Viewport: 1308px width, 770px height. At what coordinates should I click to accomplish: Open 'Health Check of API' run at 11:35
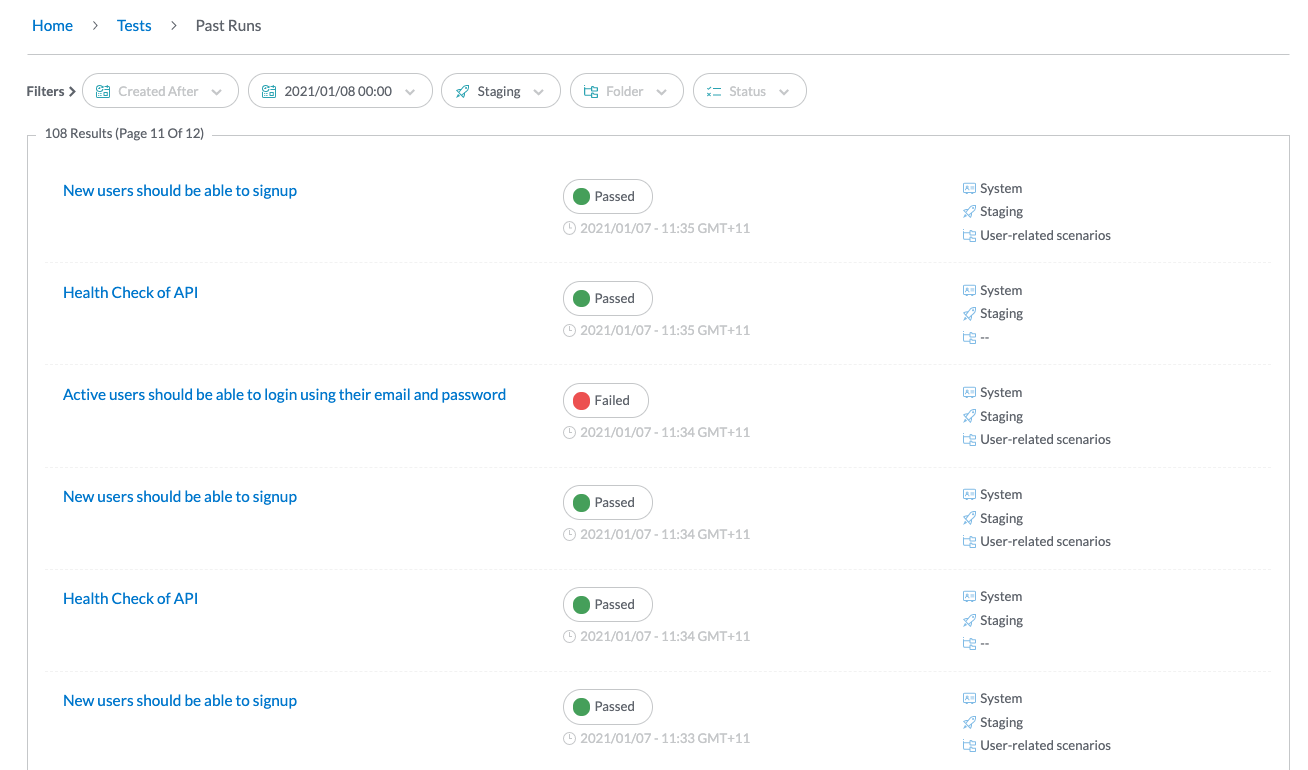(131, 292)
